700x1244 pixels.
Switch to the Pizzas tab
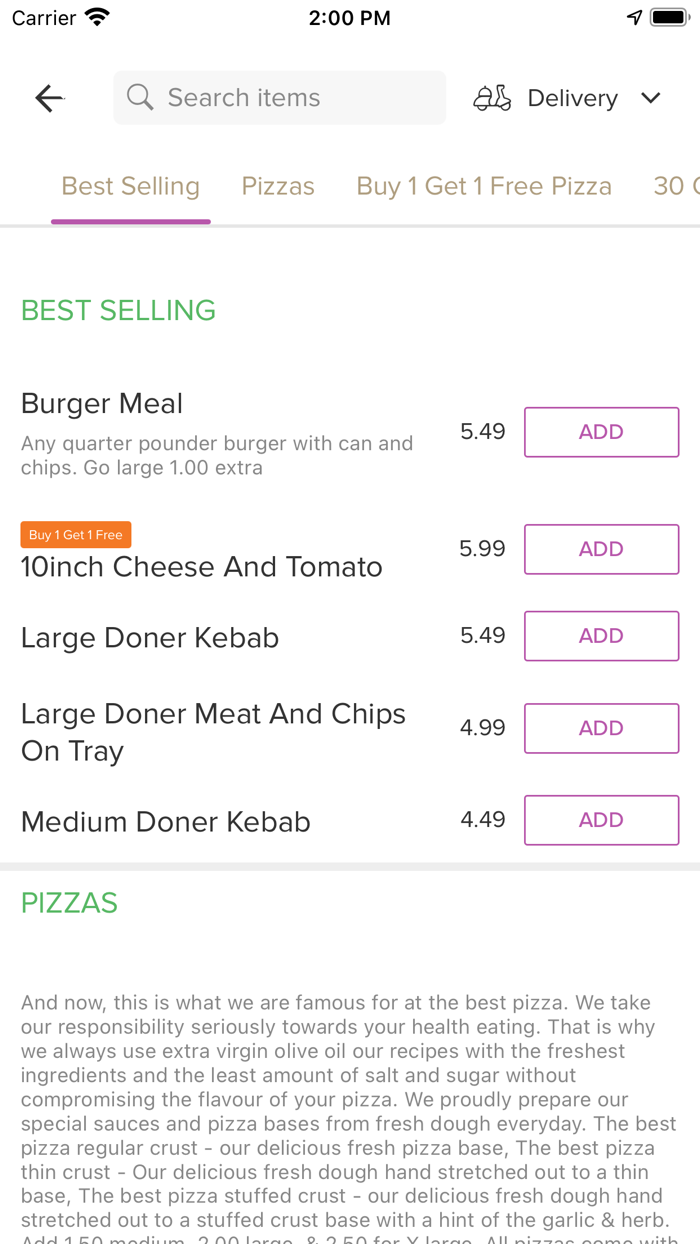[x=277, y=185]
